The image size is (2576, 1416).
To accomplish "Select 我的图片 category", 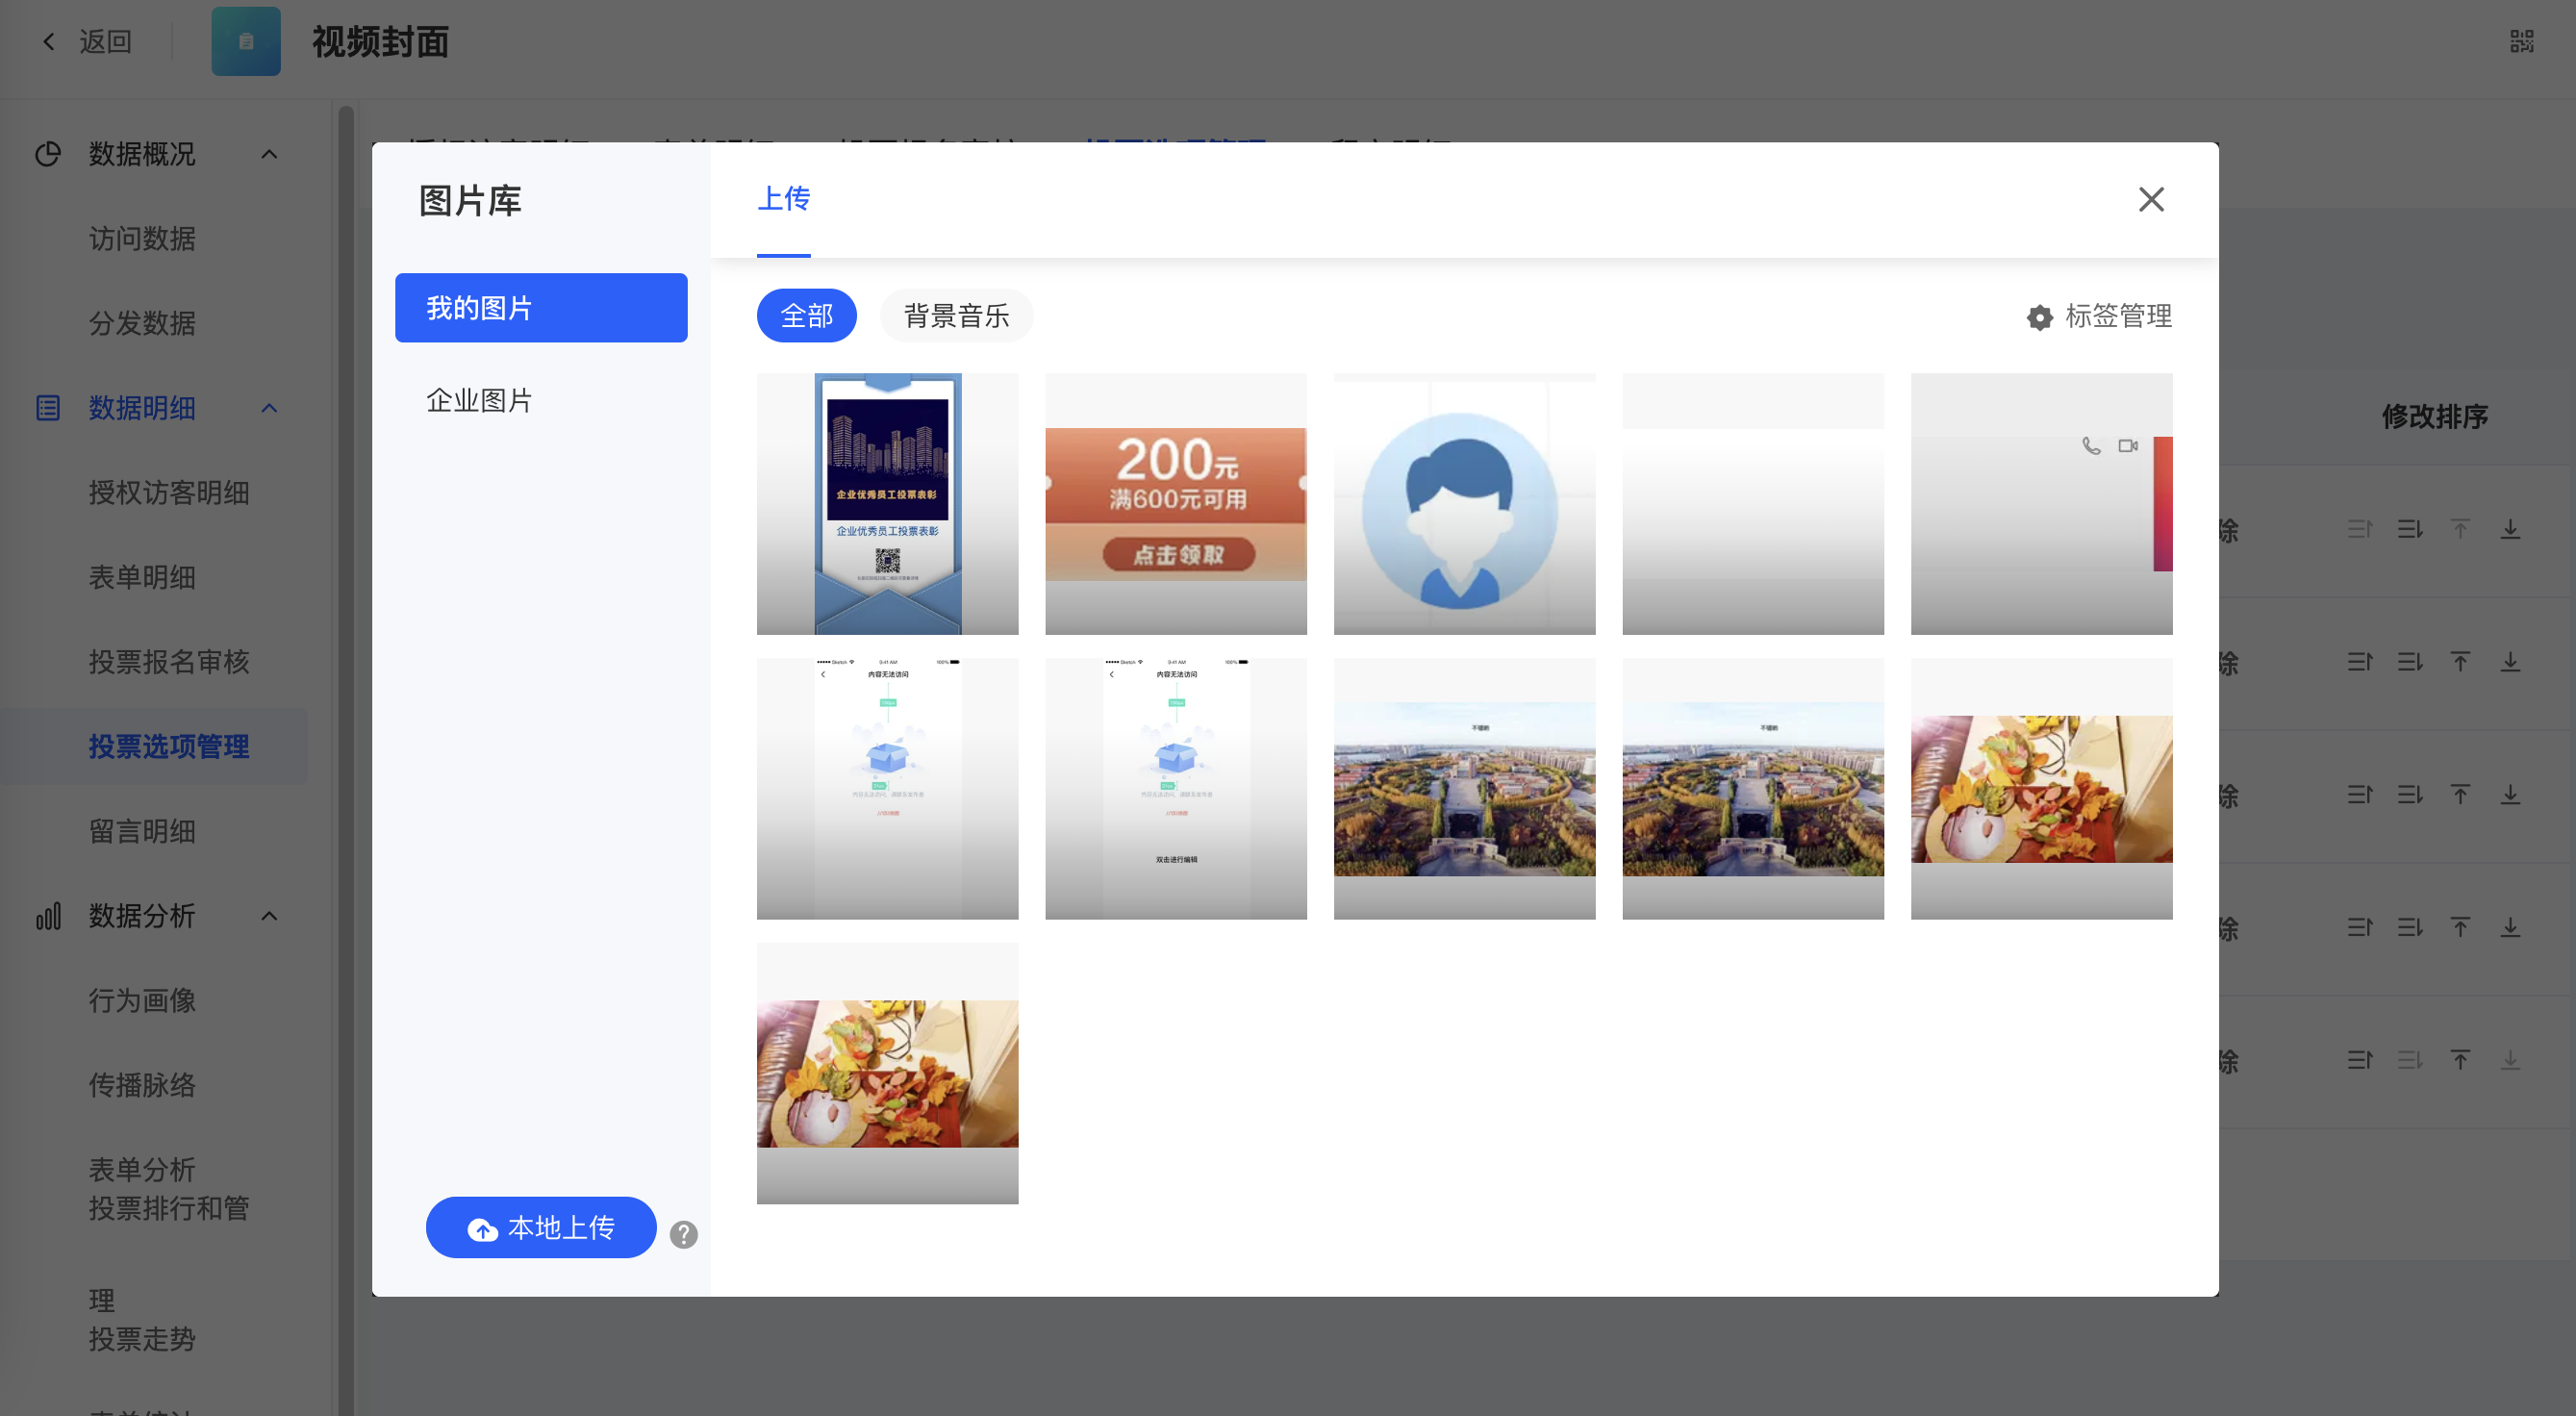I will point(541,308).
